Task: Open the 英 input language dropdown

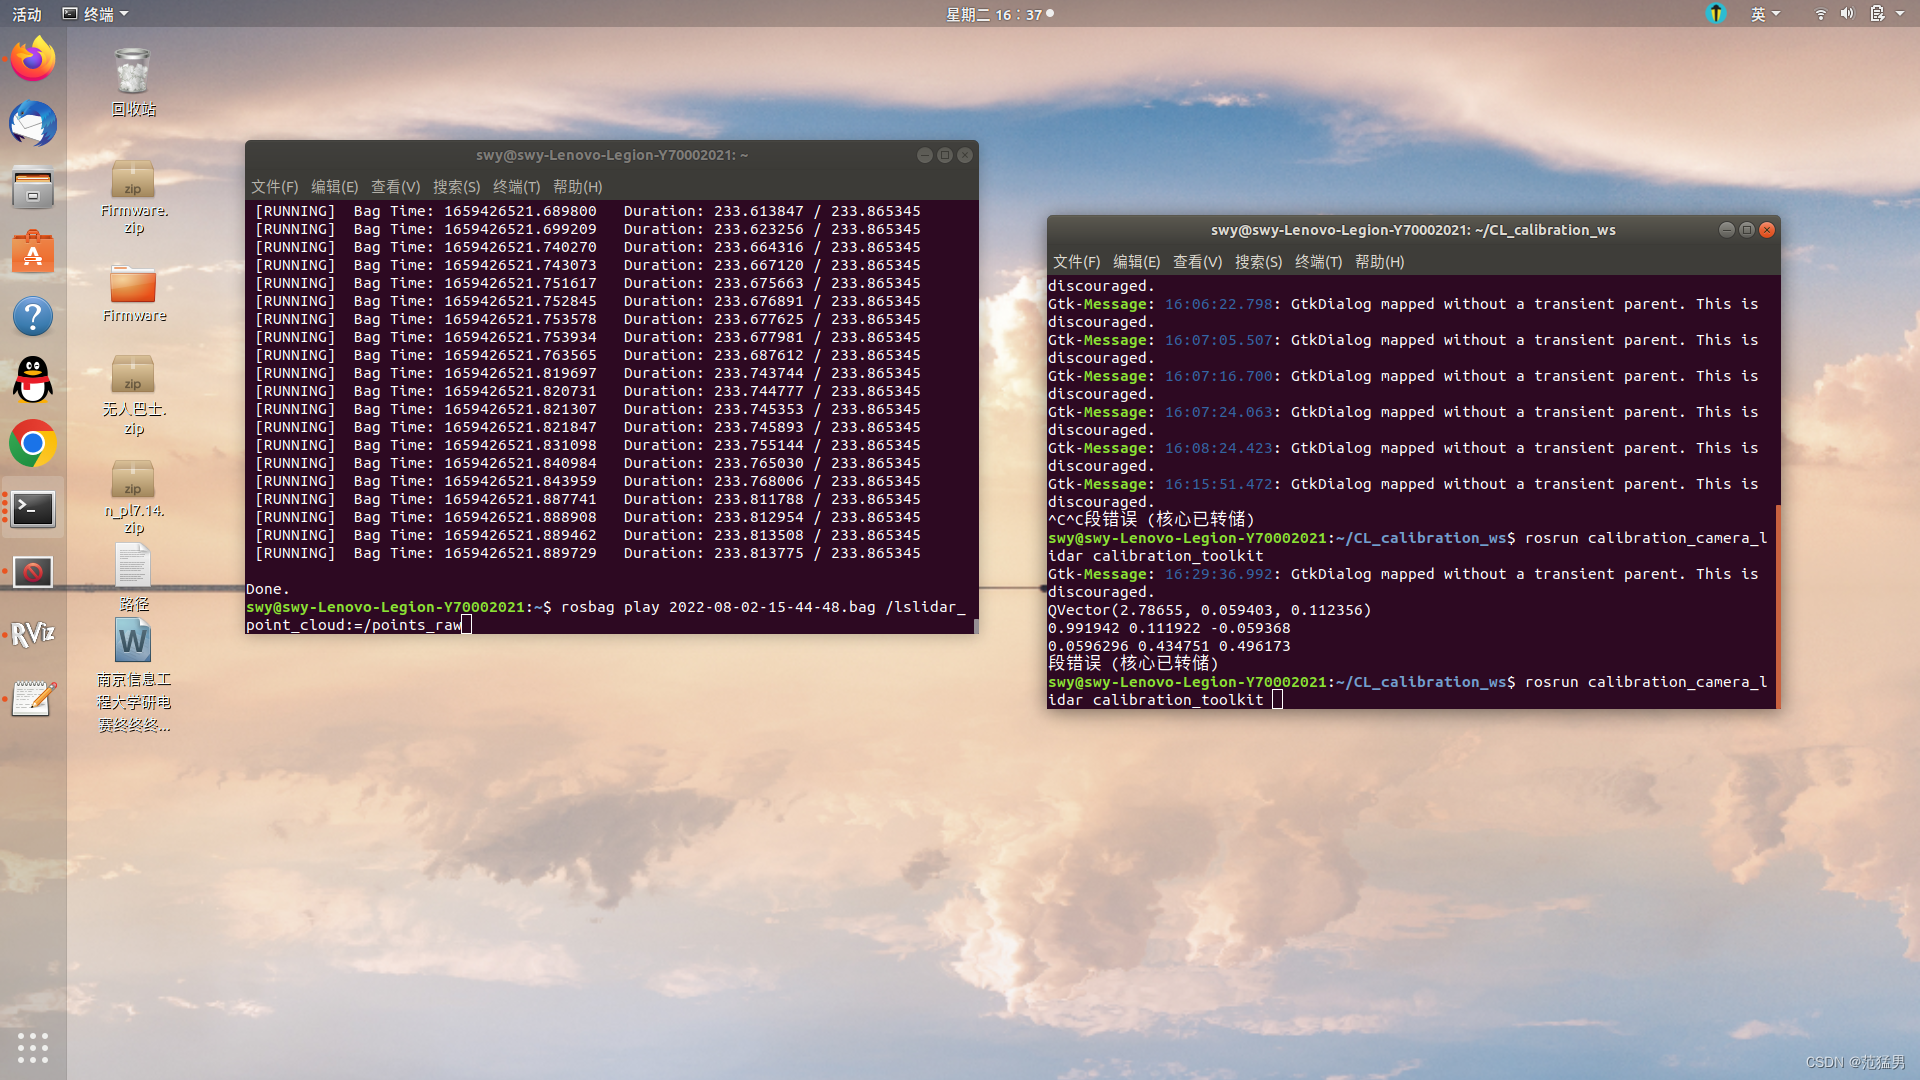Action: 1765,14
